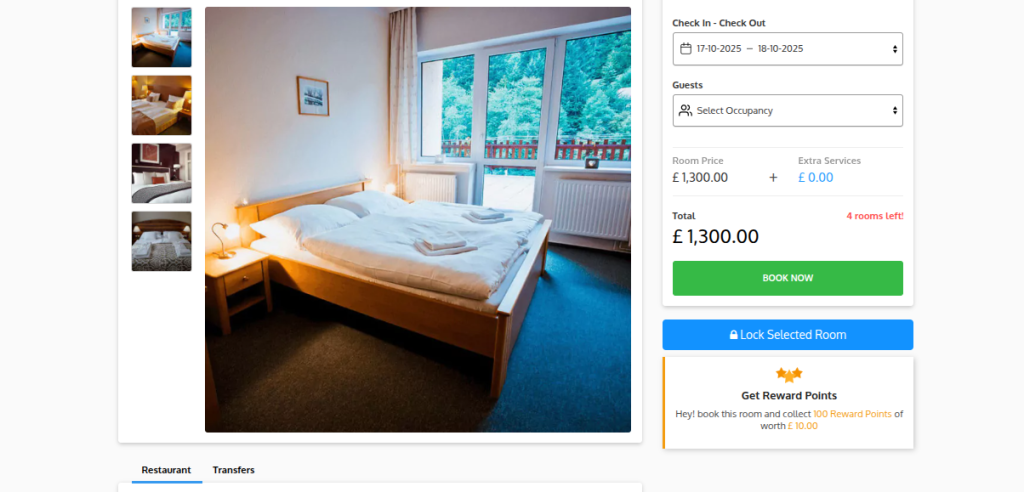Click the green BOOK NOW button

788,278
